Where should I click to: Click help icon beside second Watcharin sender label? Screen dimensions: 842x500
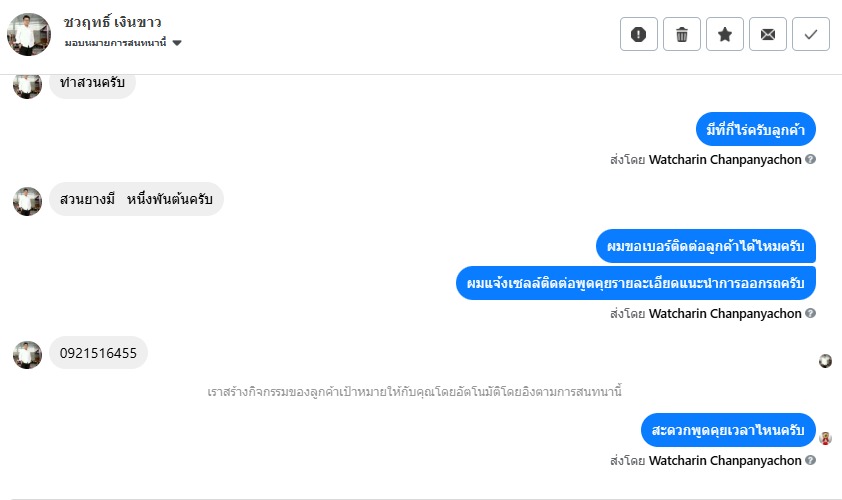pyautogui.click(x=811, y=313)
